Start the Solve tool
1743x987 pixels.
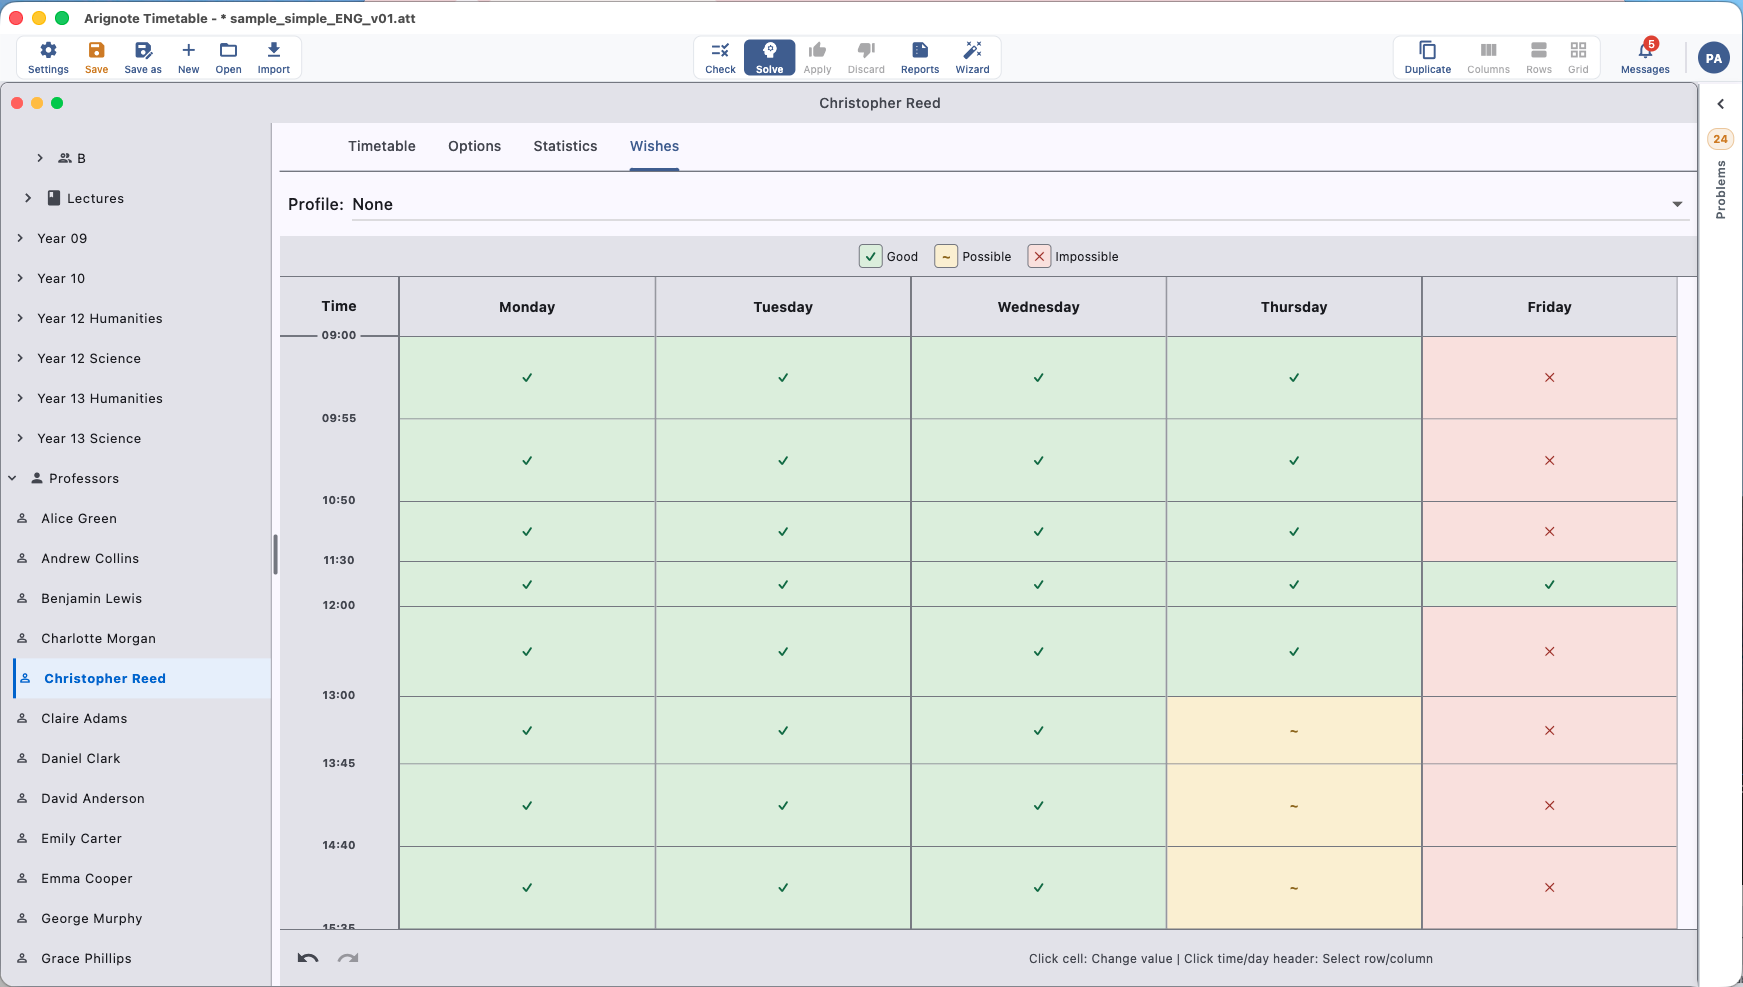[769, 58]
